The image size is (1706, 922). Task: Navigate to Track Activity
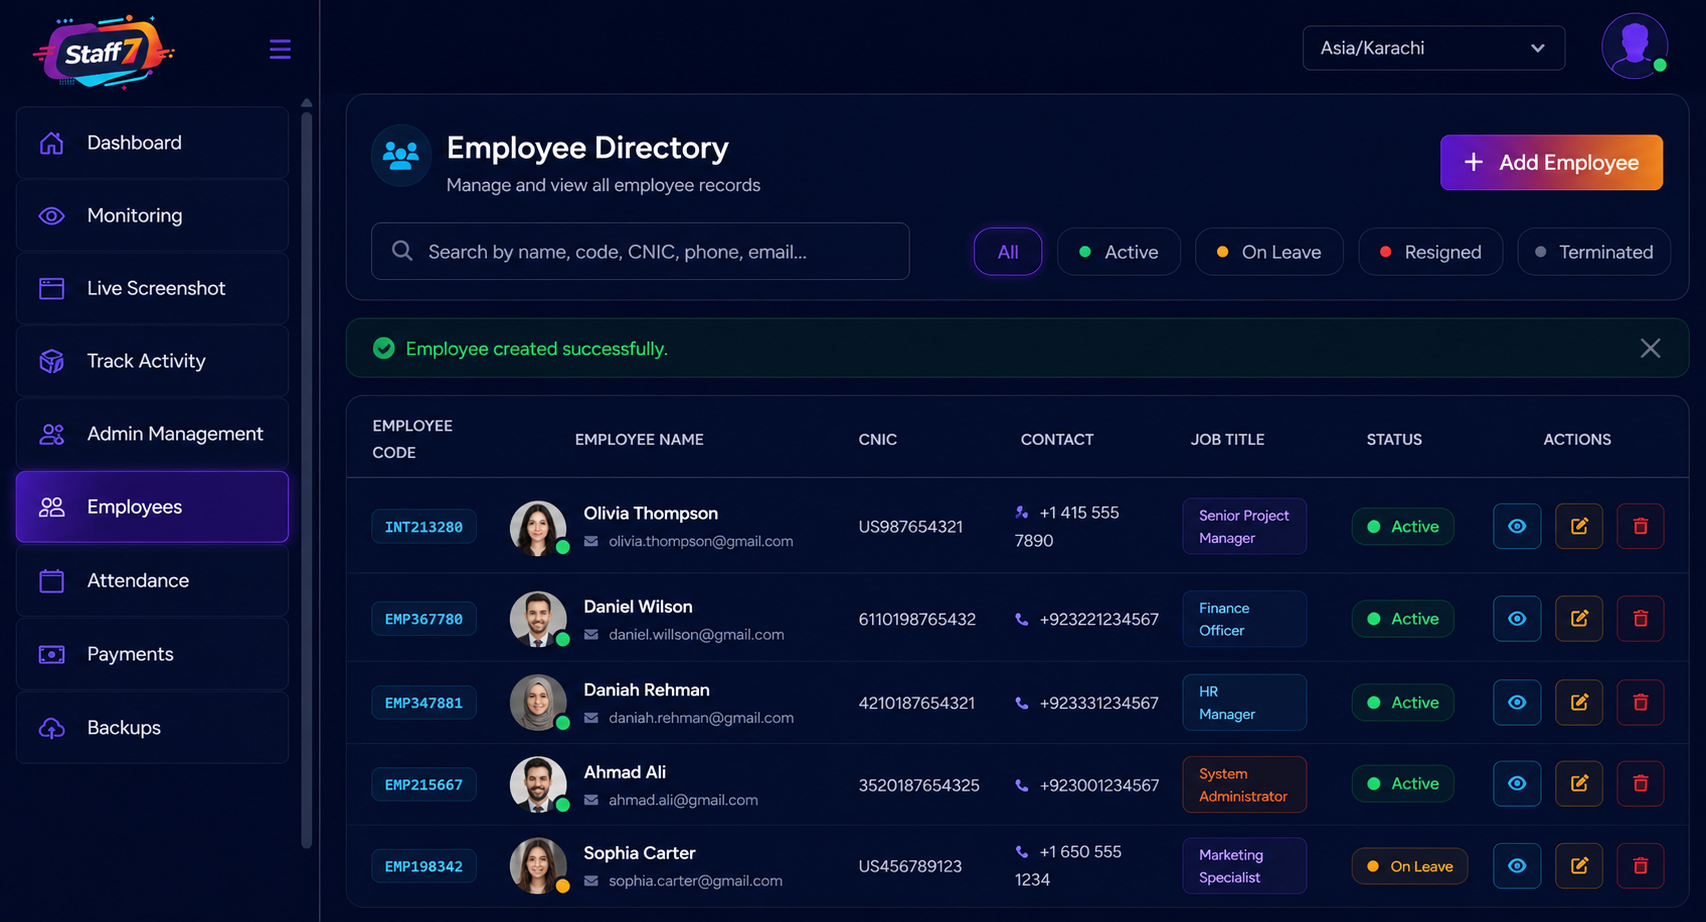click(x=152, y=361)
